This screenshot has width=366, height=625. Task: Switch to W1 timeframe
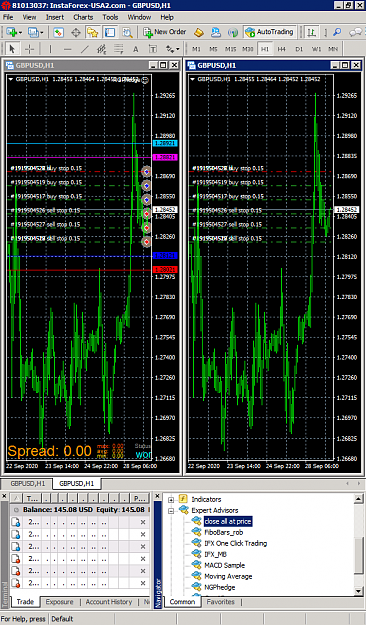click(x=316, y=49)
